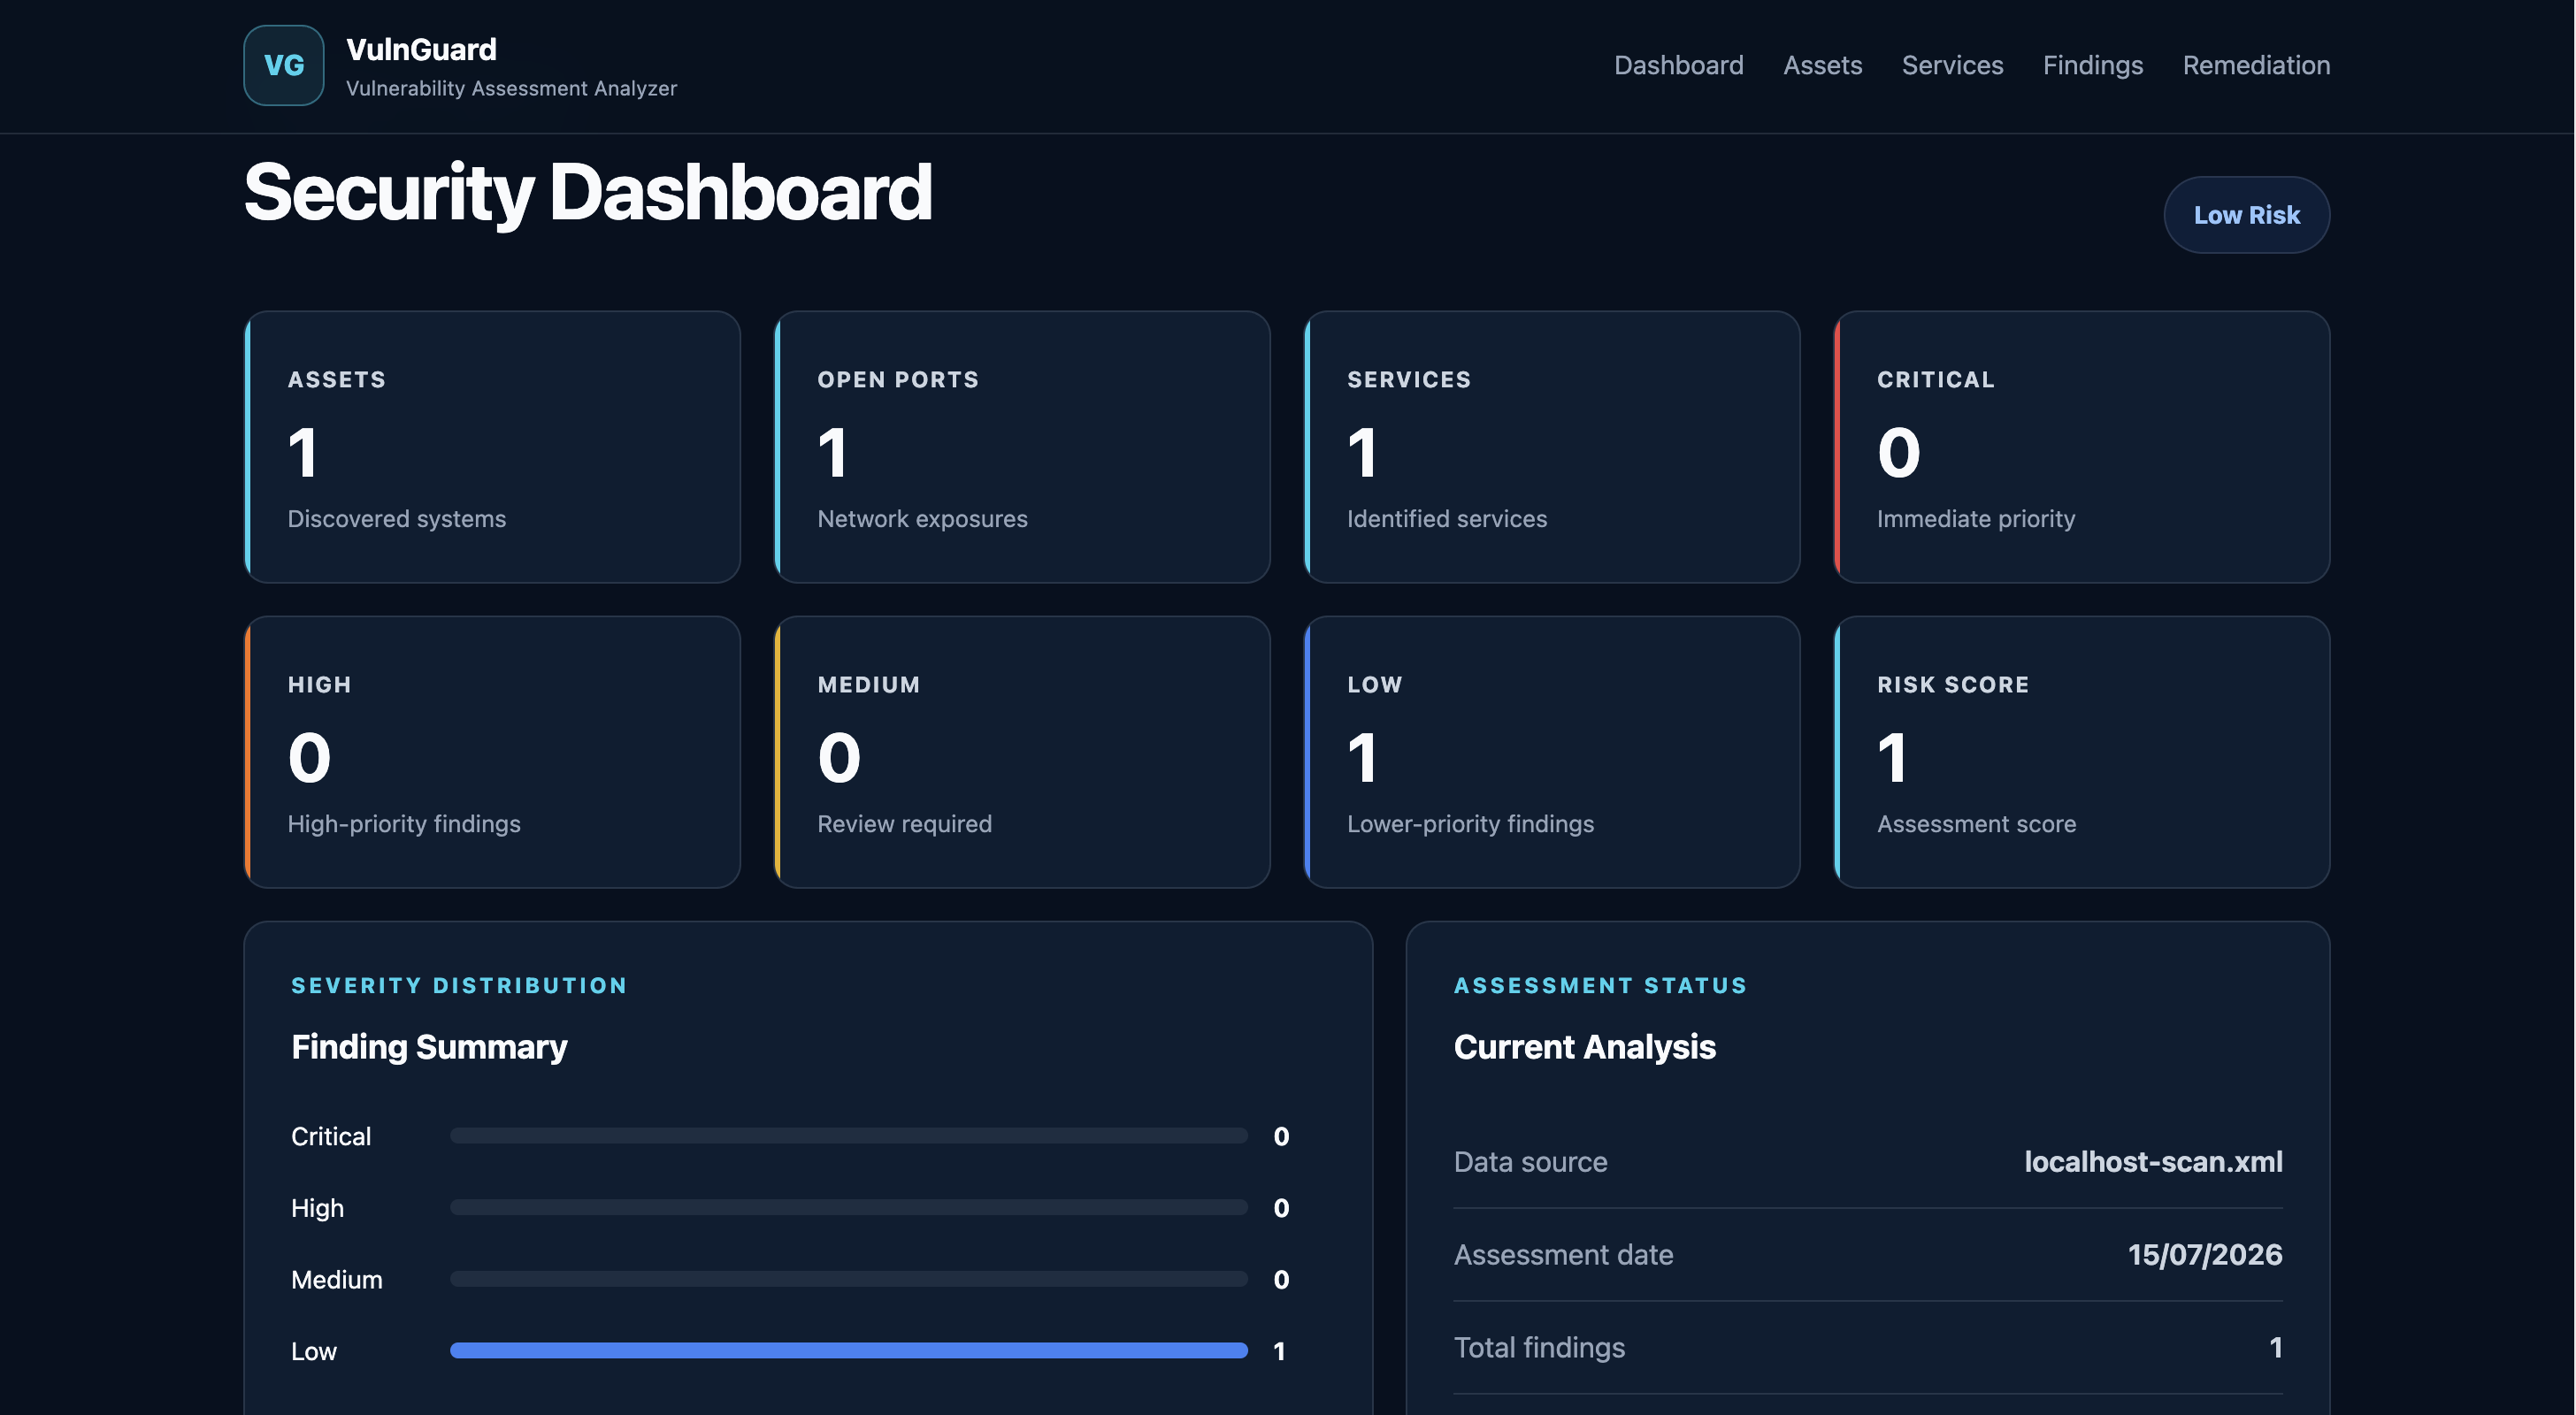Click the Critical row label in Finding Summary
2576x1415 pixels.
(331, 1137)
